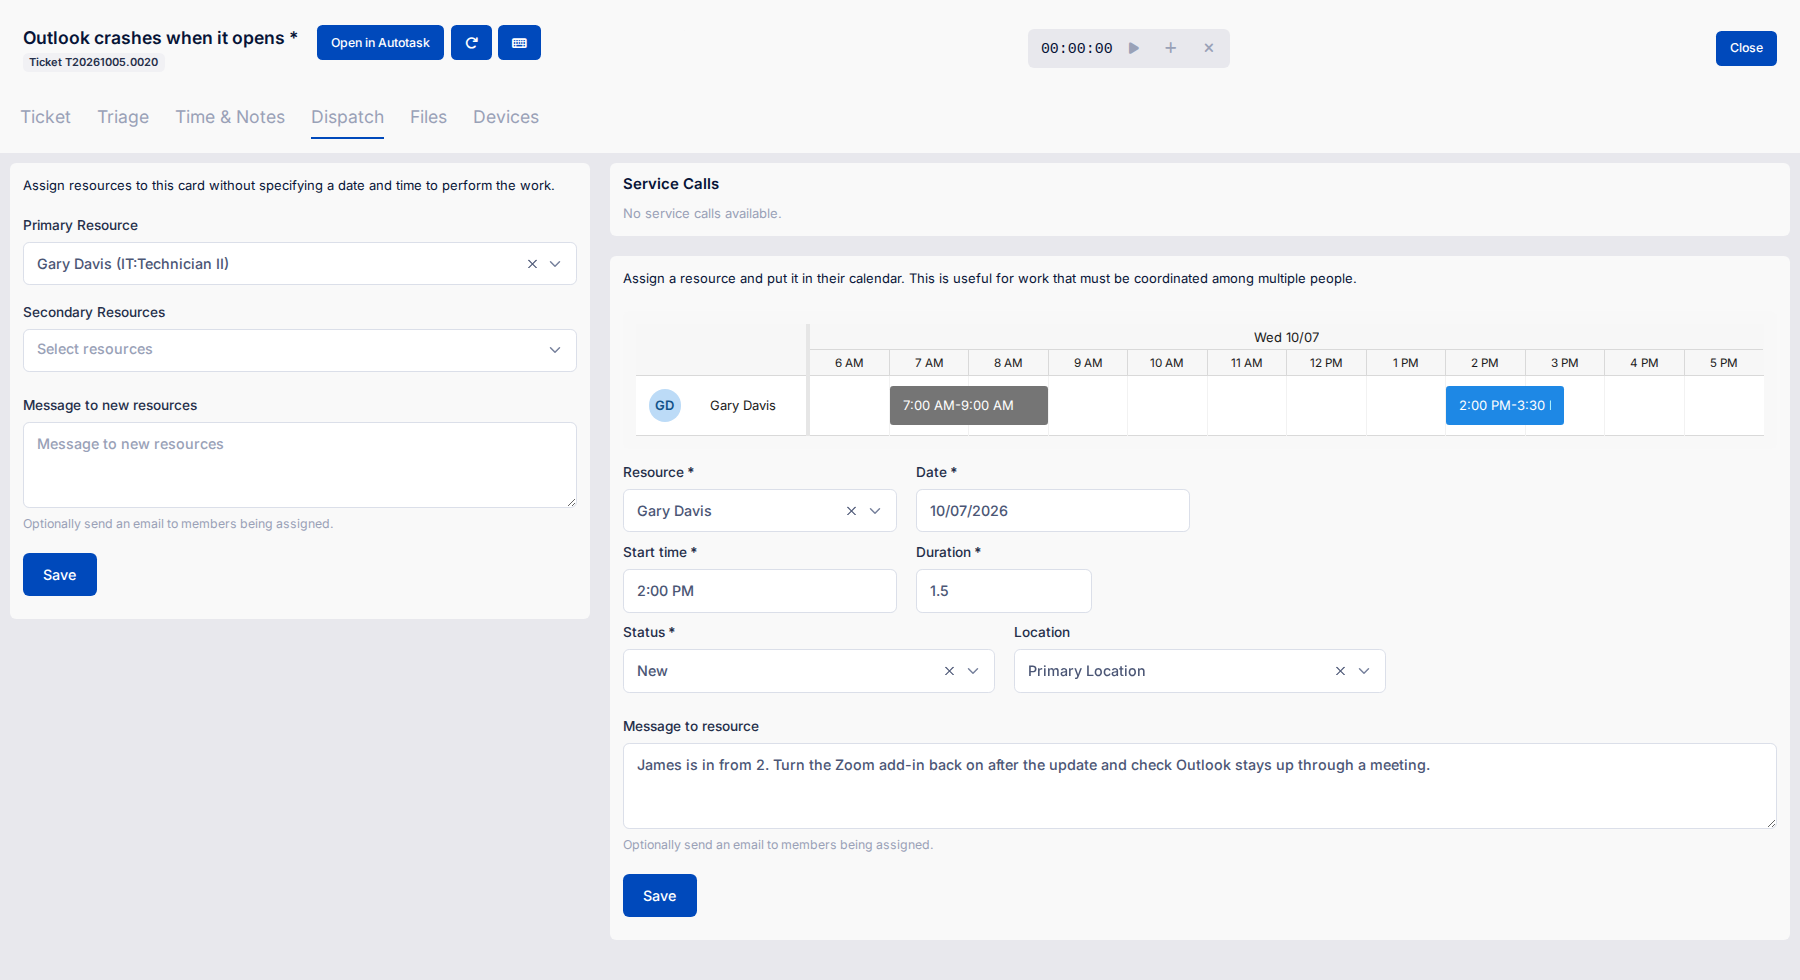Screen dimensions: 1800x980
Task: Expand the Location dropdown chevron
Action: coord(1364,671)
